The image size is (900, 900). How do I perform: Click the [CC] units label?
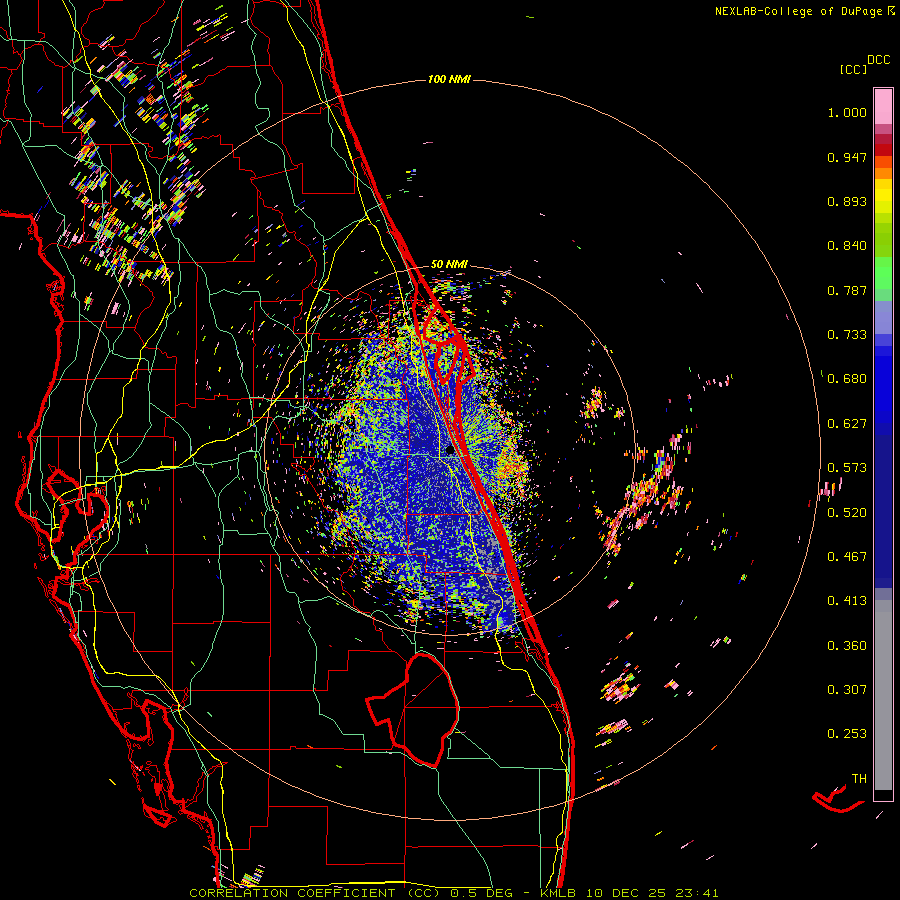point(853,69)
